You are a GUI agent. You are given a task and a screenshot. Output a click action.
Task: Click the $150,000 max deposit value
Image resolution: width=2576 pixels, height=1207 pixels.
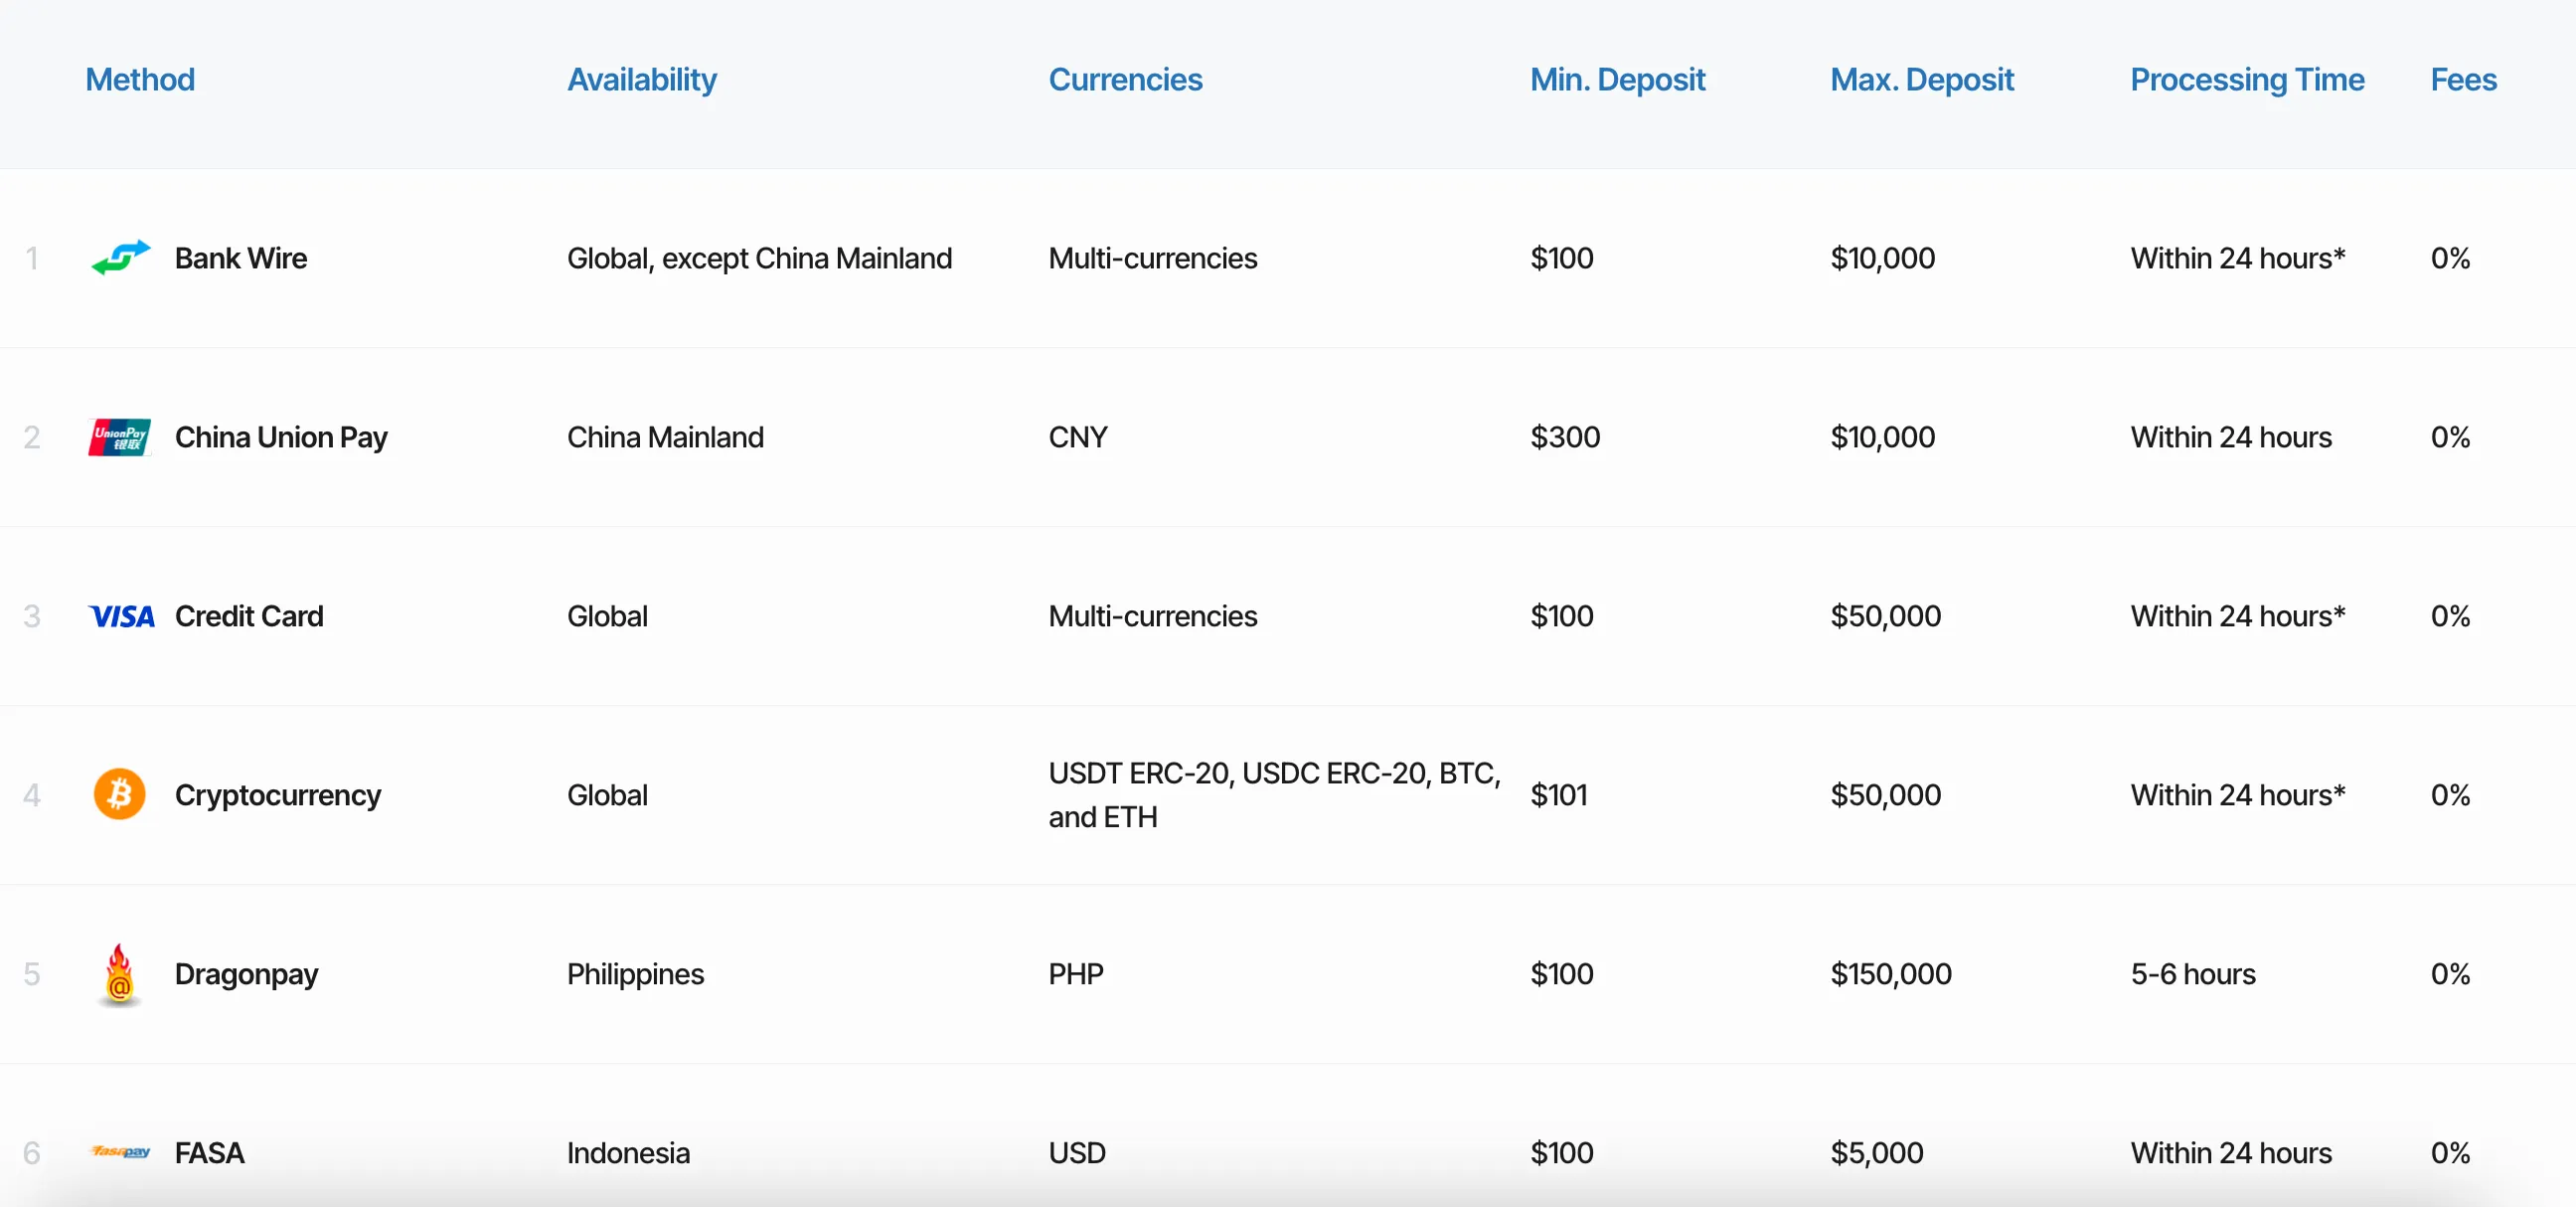click(1890, 974)
